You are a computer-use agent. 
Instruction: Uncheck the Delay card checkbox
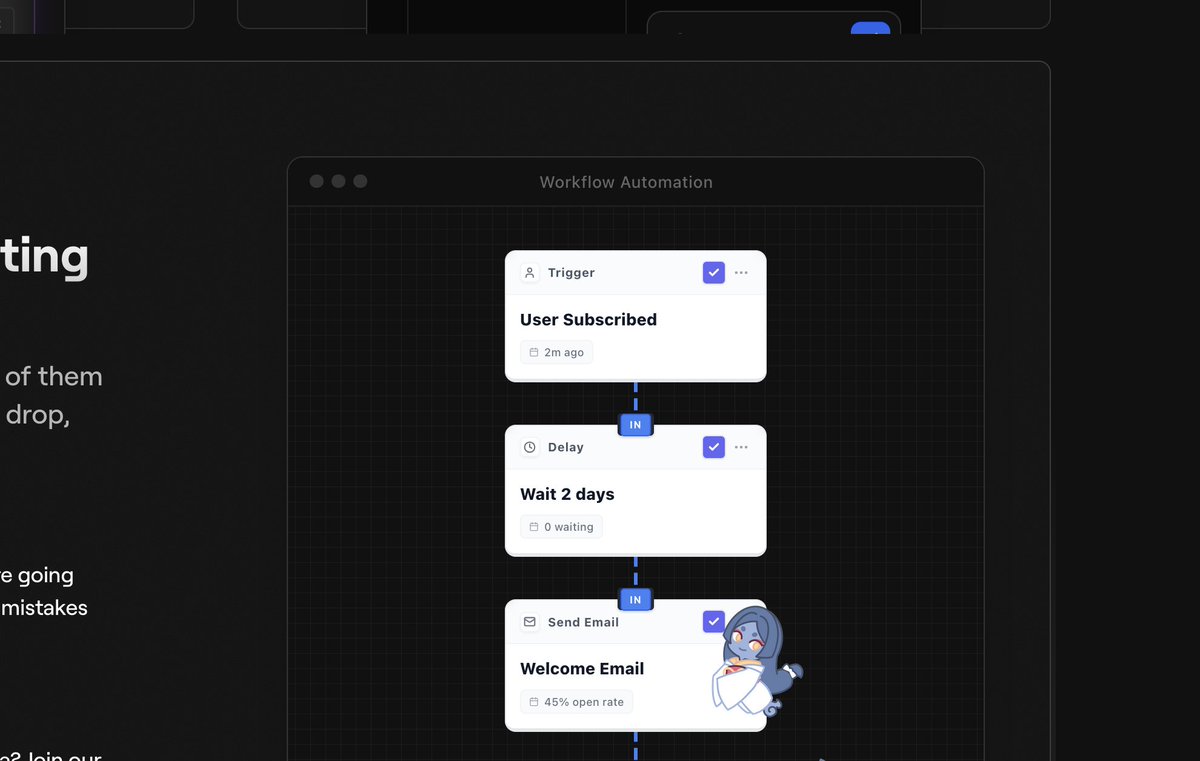coord(713,447)
